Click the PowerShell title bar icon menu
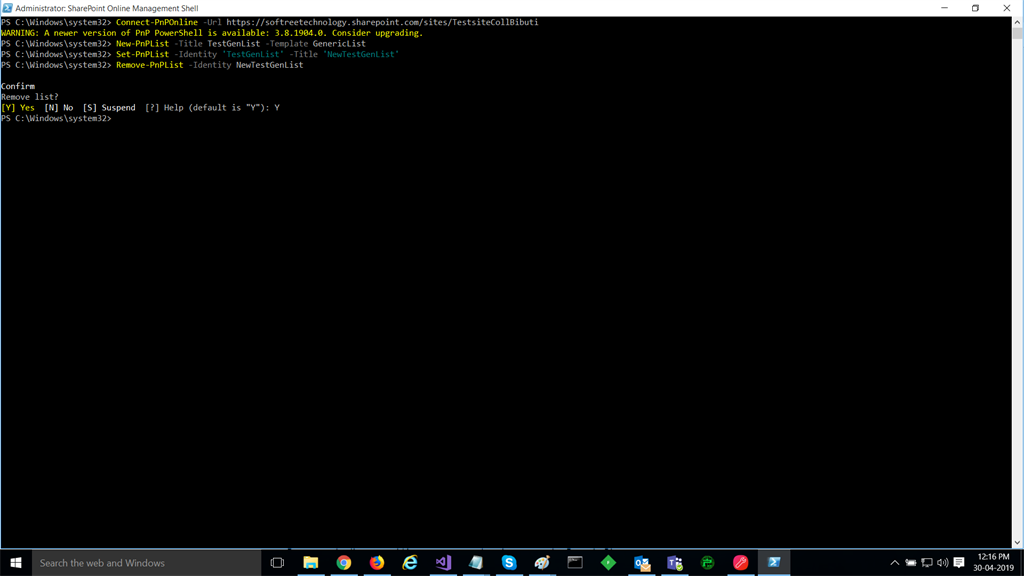Screen dimensions: 1024x576 [8, 7]
